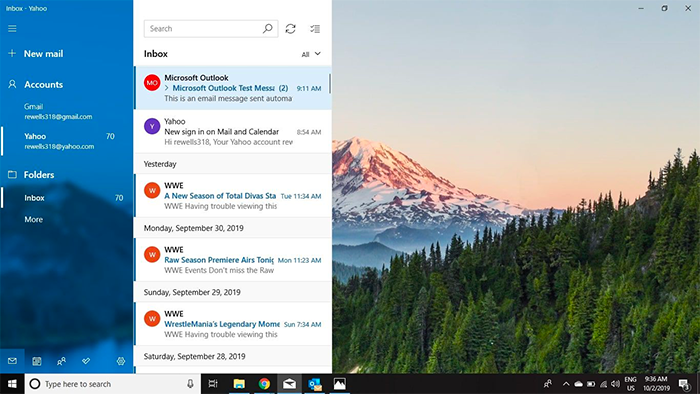Open WWE Raw Season Premiere email
This screenshot has width=700, height=394.
click(233, 260)
